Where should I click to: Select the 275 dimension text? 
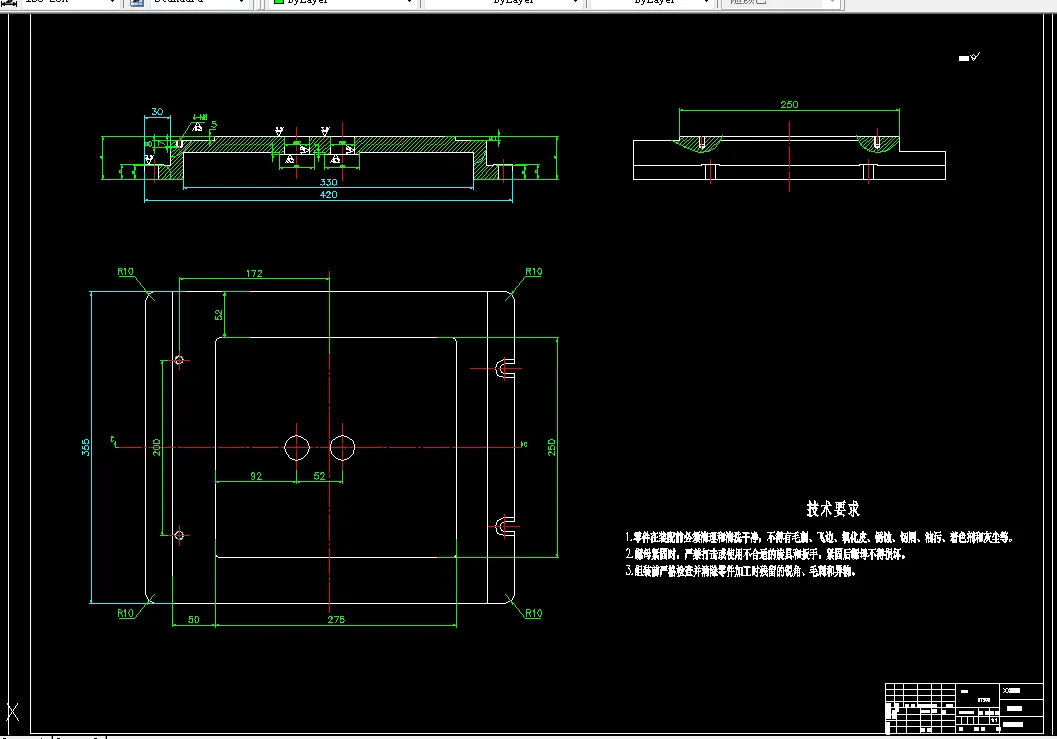click(336, 619)
